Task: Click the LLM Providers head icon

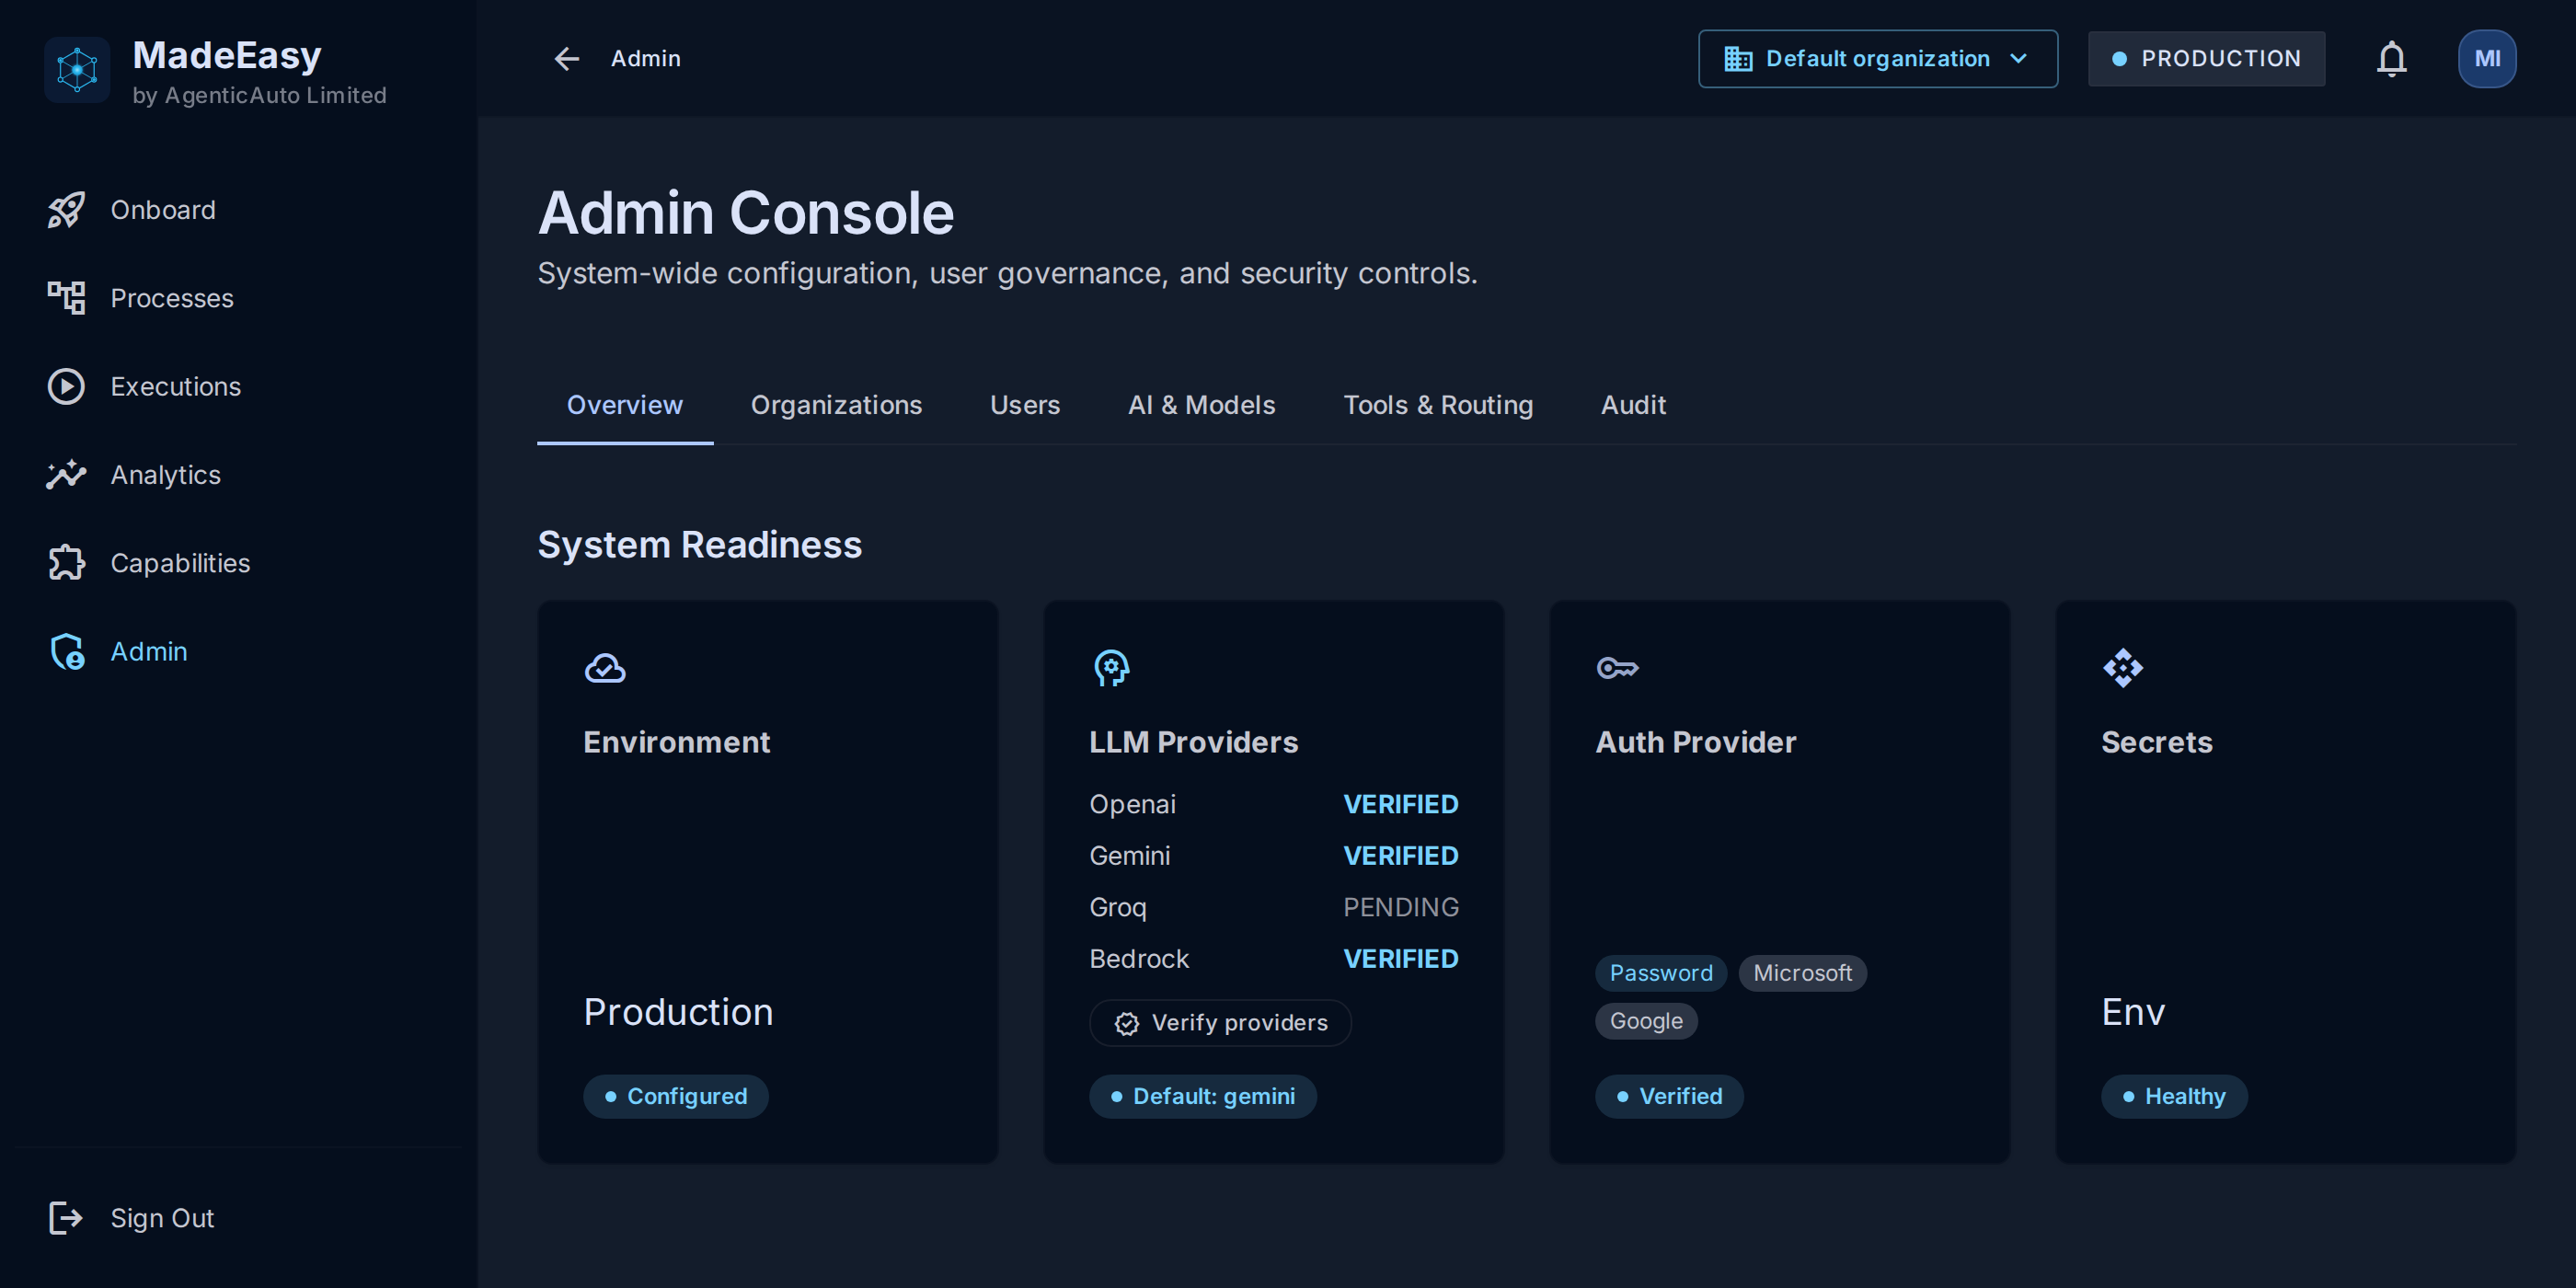Action: 1111,668
